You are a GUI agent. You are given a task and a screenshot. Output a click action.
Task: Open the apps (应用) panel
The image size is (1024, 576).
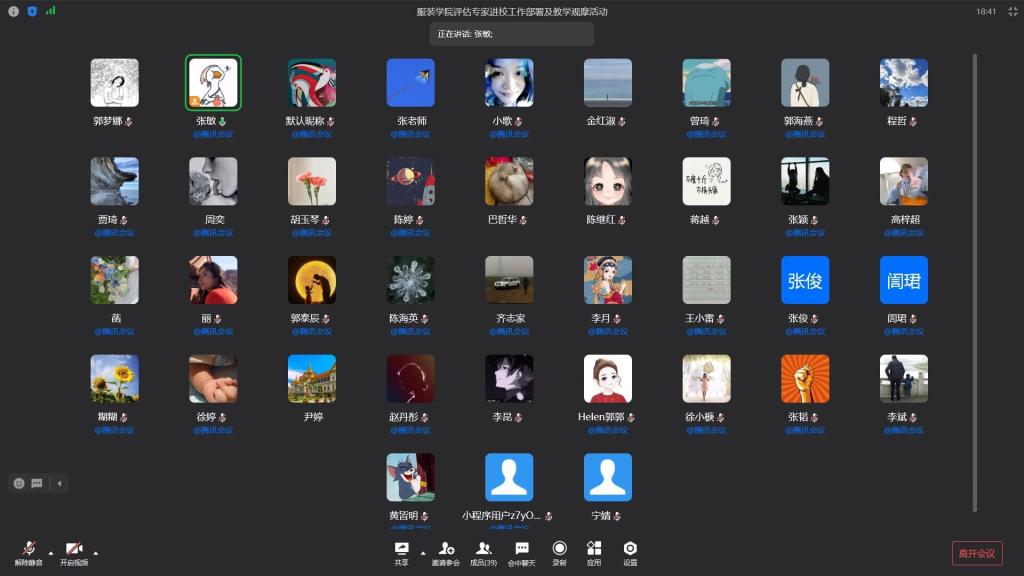(594, 550)
